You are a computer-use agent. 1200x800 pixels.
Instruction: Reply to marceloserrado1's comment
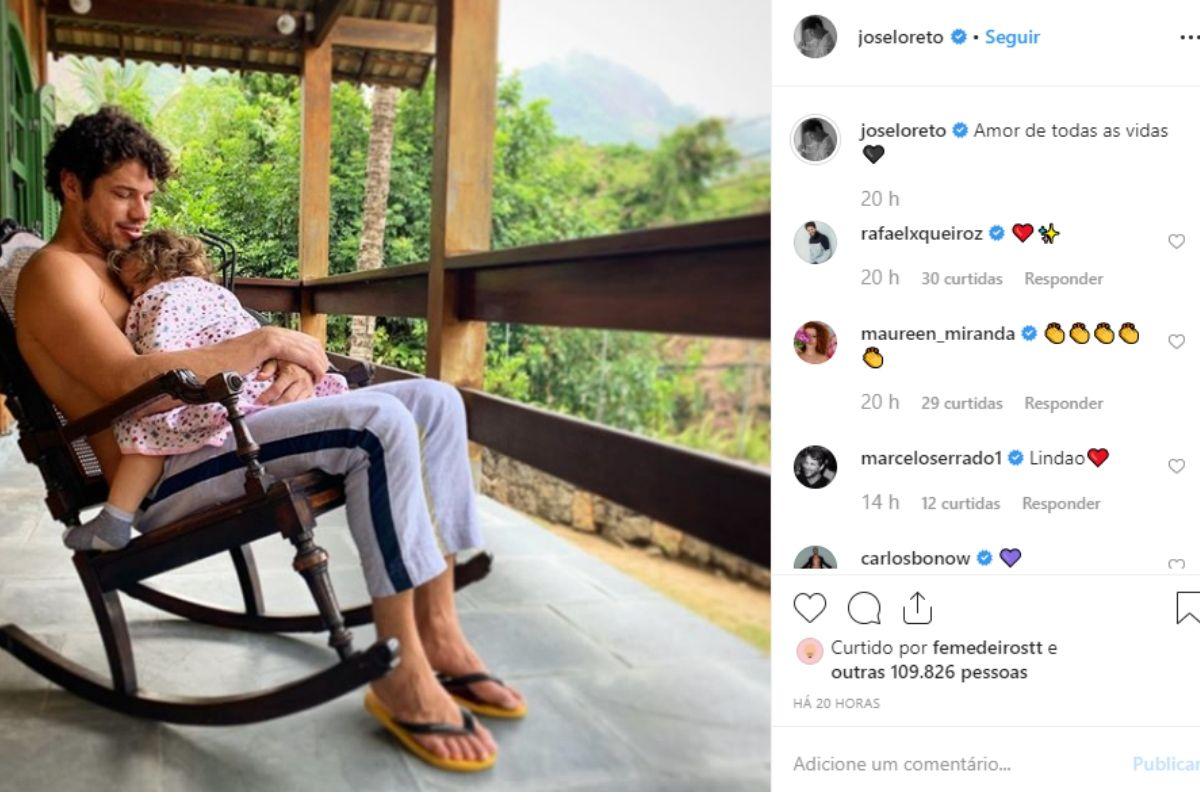click(x=1061, y=504)
